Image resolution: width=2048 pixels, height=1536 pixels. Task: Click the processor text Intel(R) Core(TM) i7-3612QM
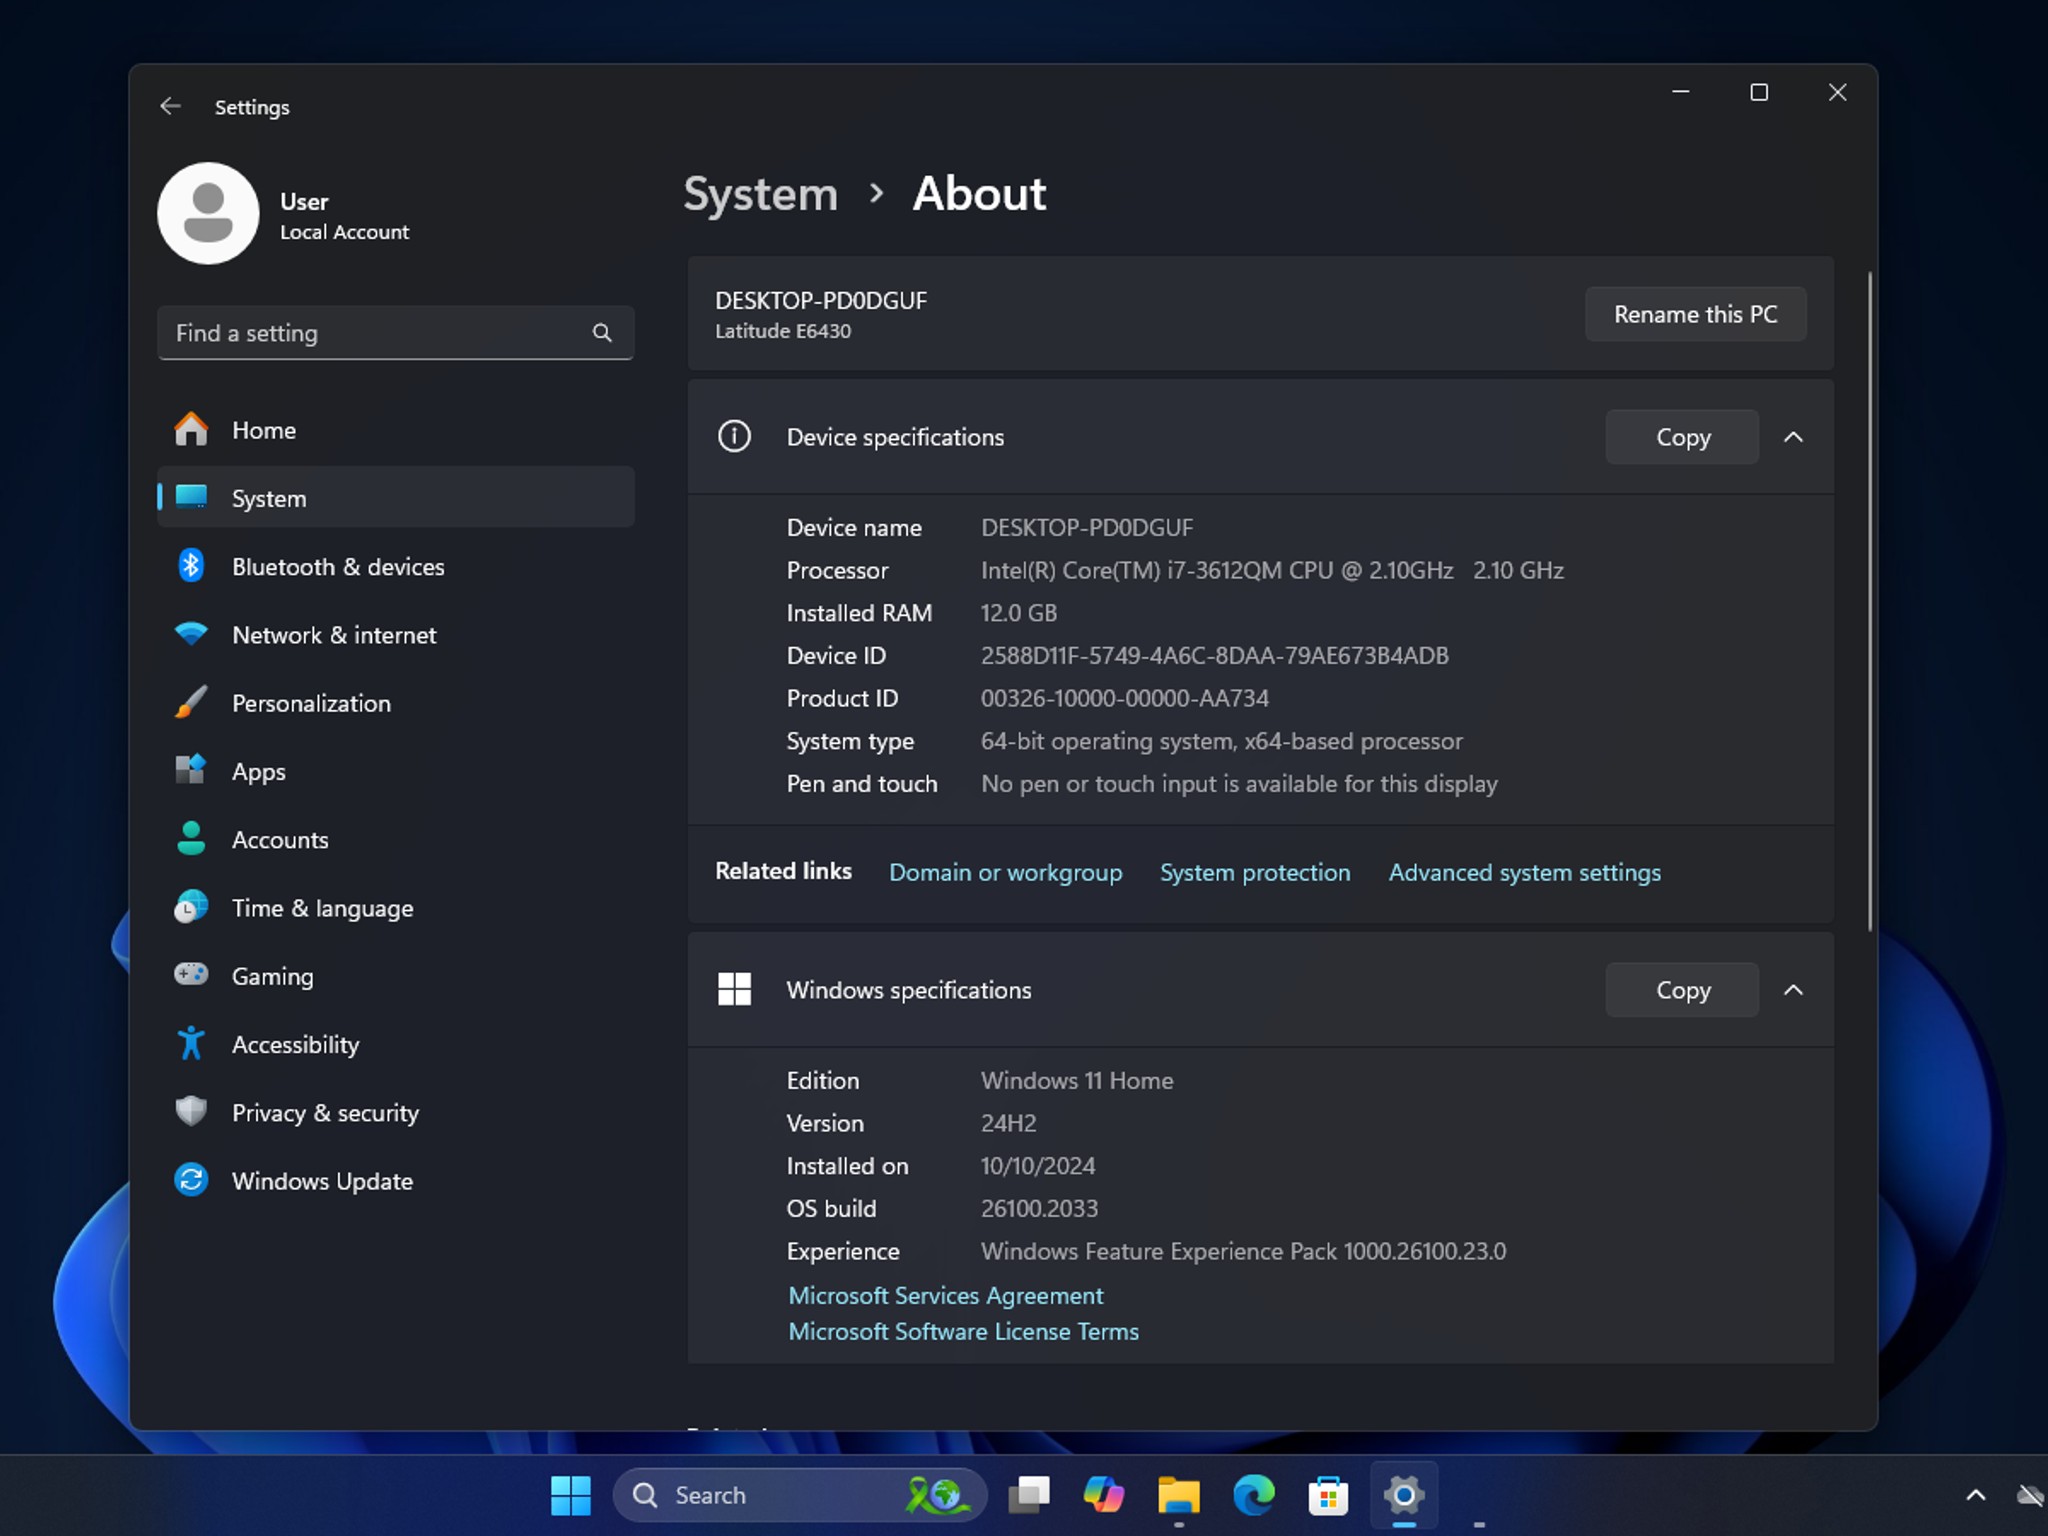point(1131,570)
